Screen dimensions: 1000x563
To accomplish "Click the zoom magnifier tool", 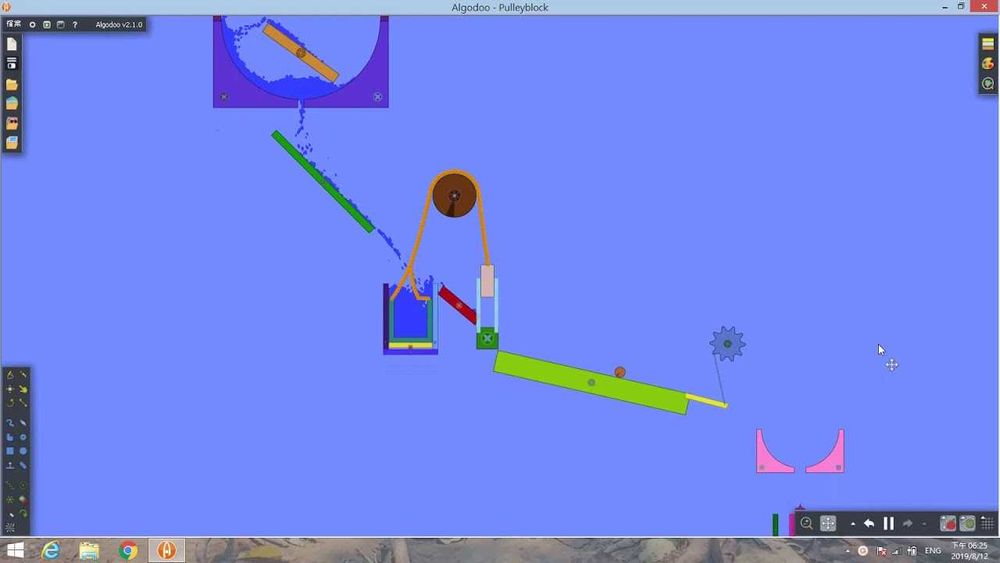I will 806,523.
